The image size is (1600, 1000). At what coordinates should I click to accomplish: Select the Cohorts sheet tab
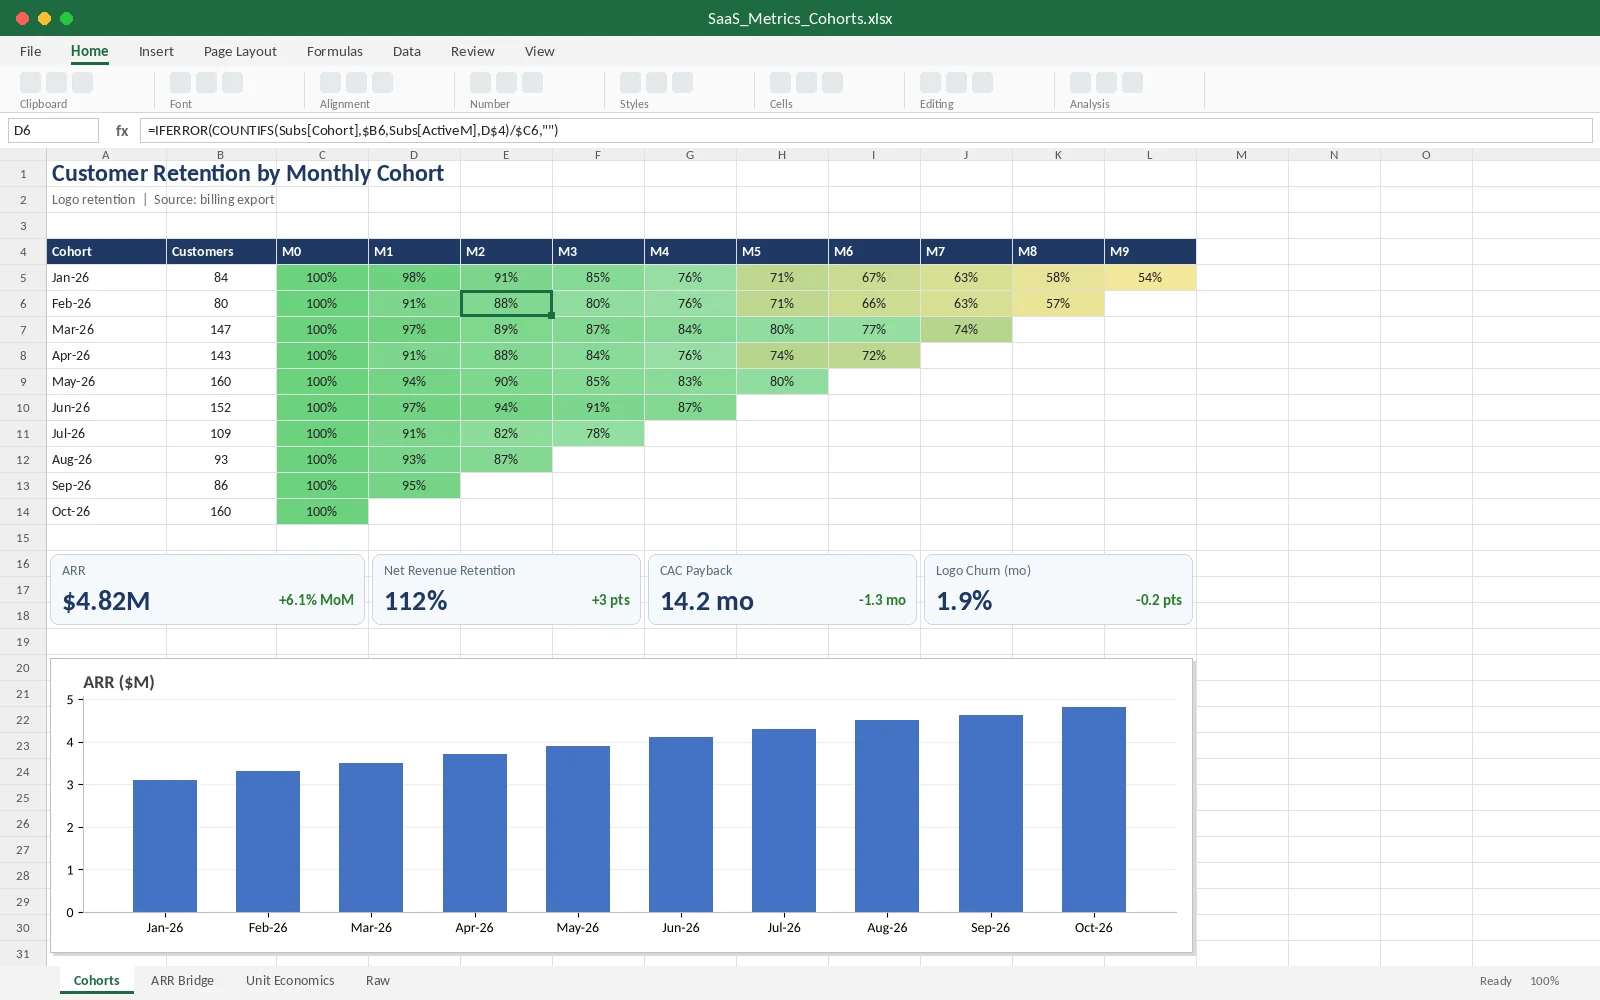(x=96, y=980)
